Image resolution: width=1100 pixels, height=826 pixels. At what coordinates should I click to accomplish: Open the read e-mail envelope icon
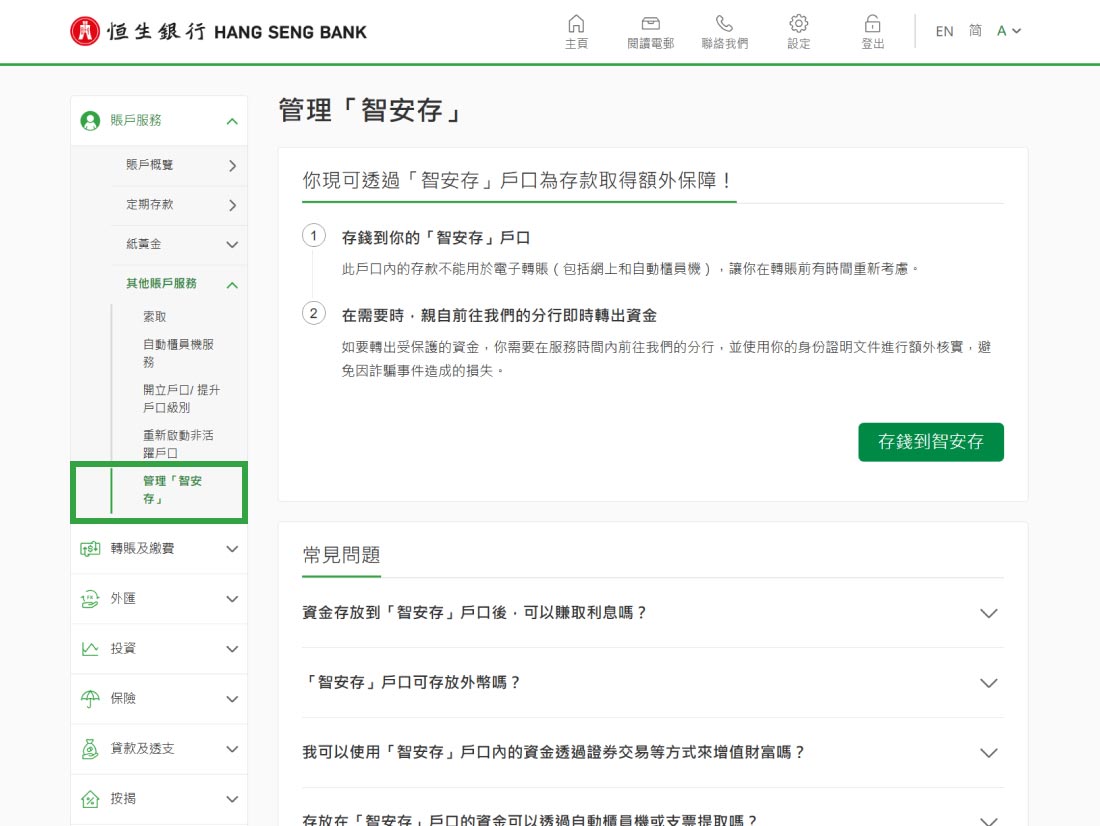tap(650, 25)
